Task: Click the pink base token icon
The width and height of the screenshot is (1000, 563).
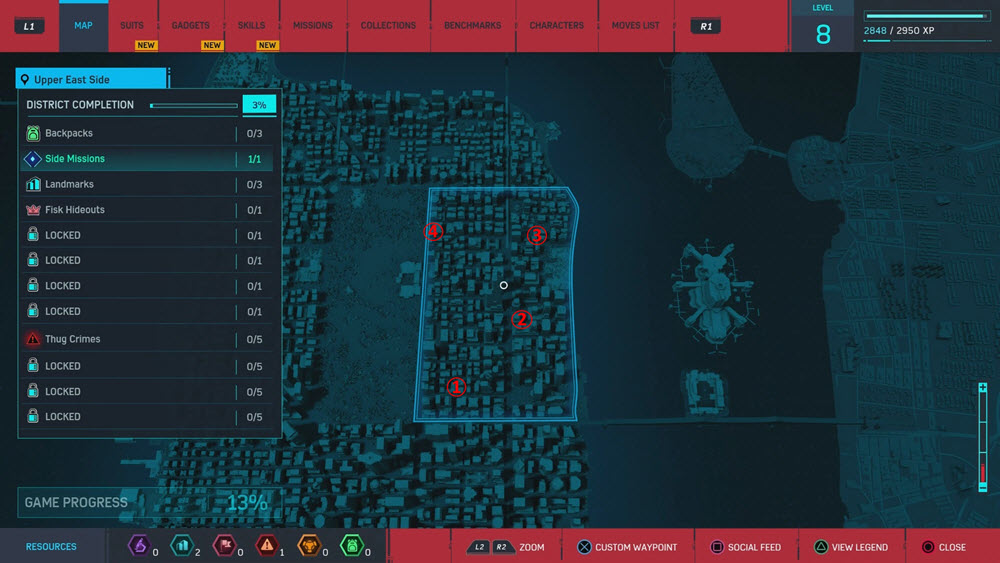Action: pyautogui.click(x=224, y=546)
